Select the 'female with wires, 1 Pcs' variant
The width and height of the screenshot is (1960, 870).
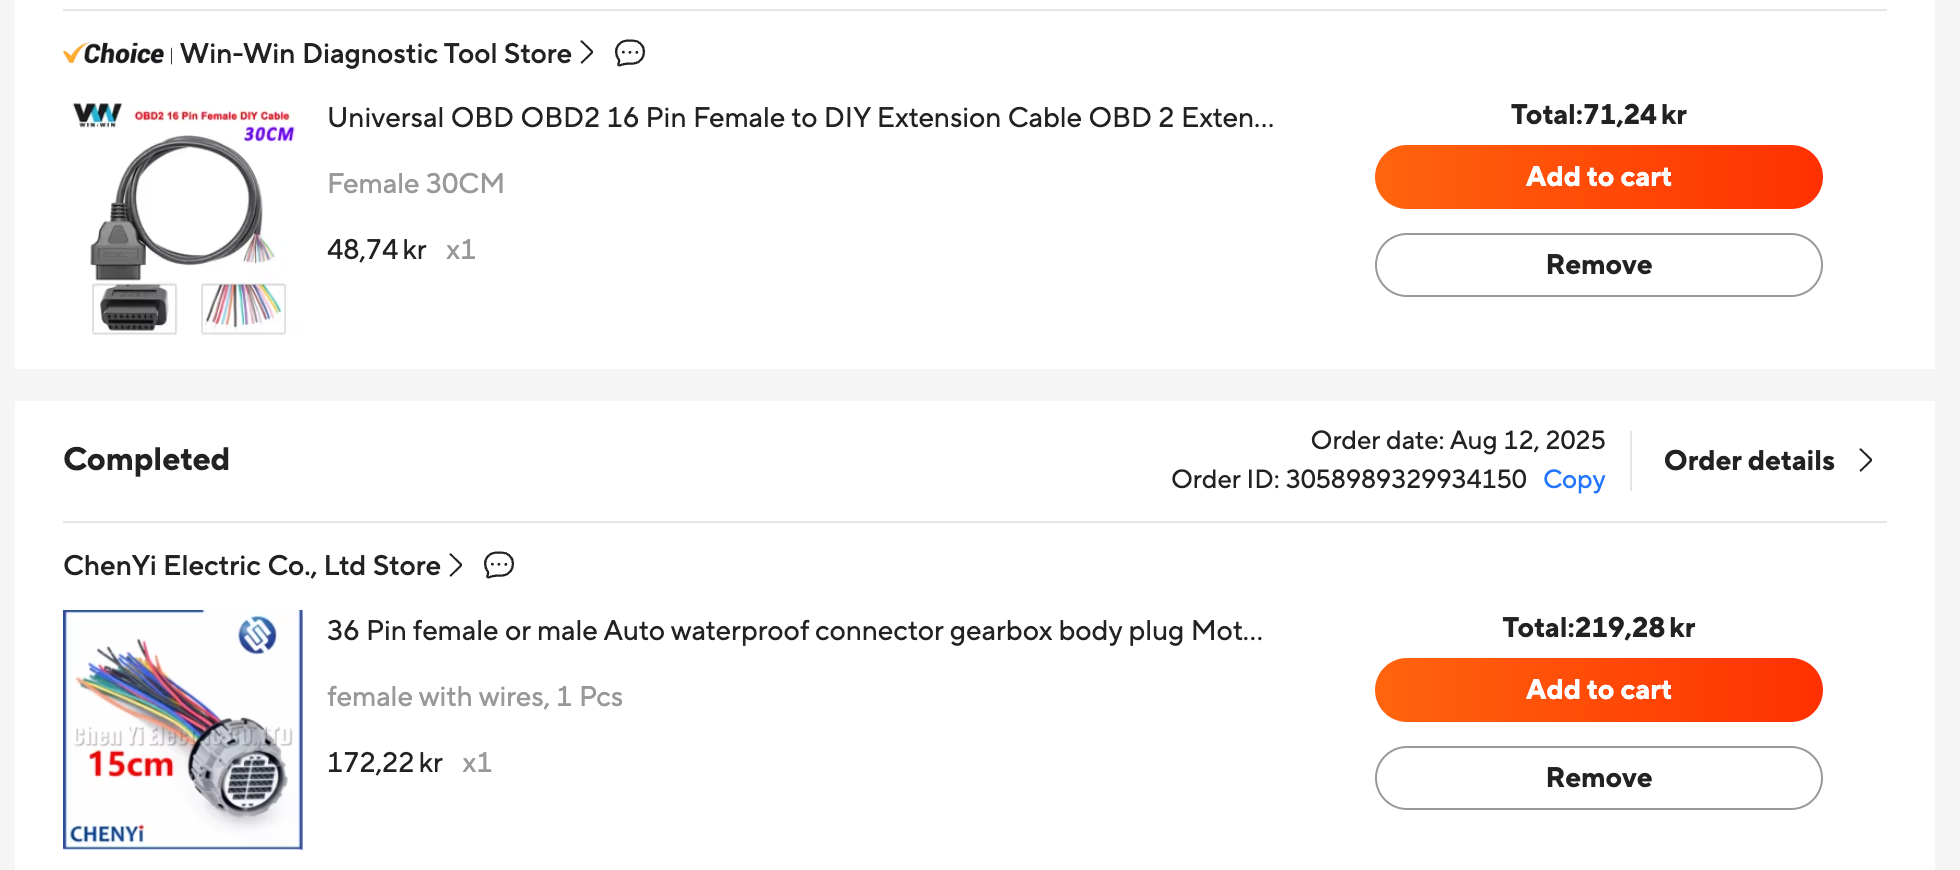(475, 697)
